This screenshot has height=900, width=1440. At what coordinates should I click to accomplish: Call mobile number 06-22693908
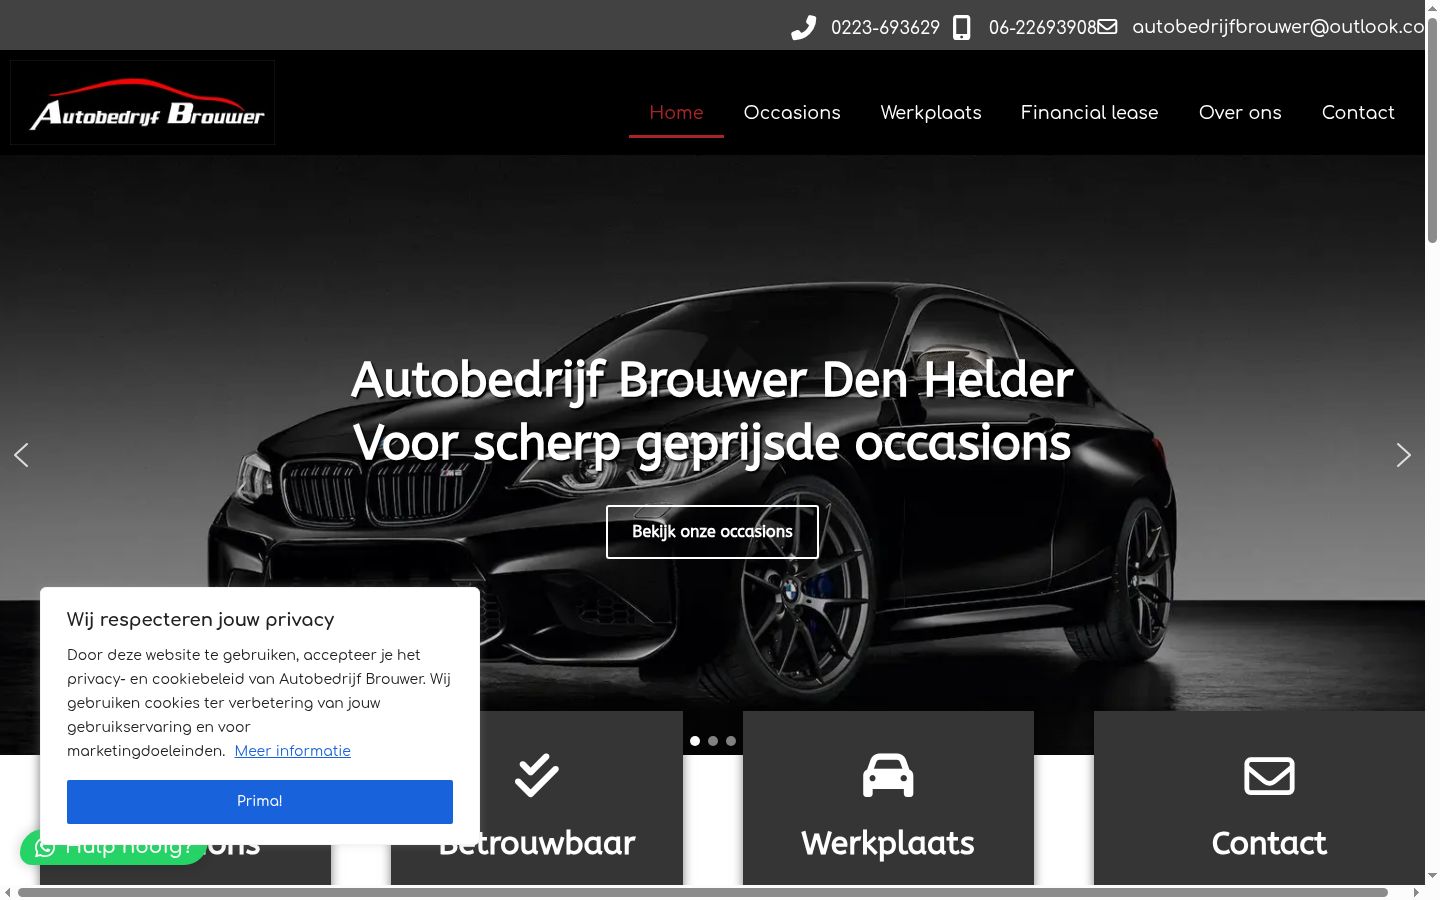1043,28
